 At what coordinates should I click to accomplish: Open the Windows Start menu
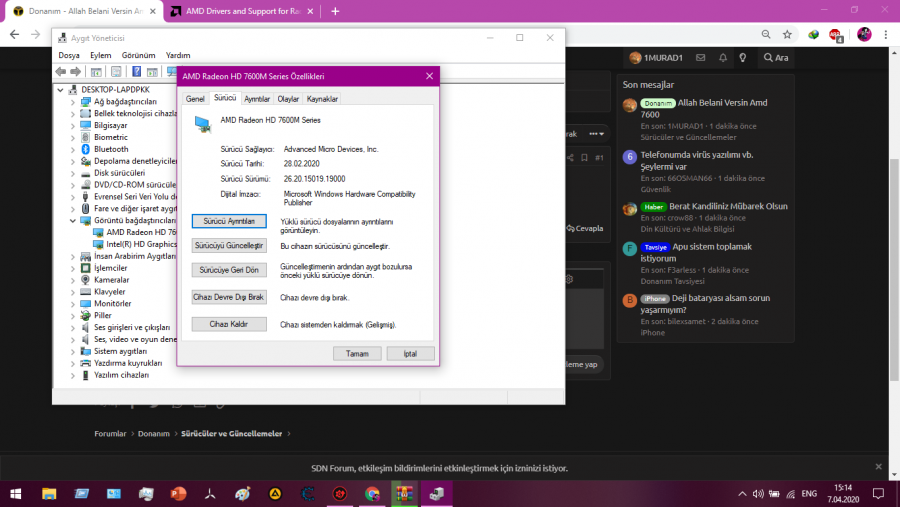pos(15,494)
